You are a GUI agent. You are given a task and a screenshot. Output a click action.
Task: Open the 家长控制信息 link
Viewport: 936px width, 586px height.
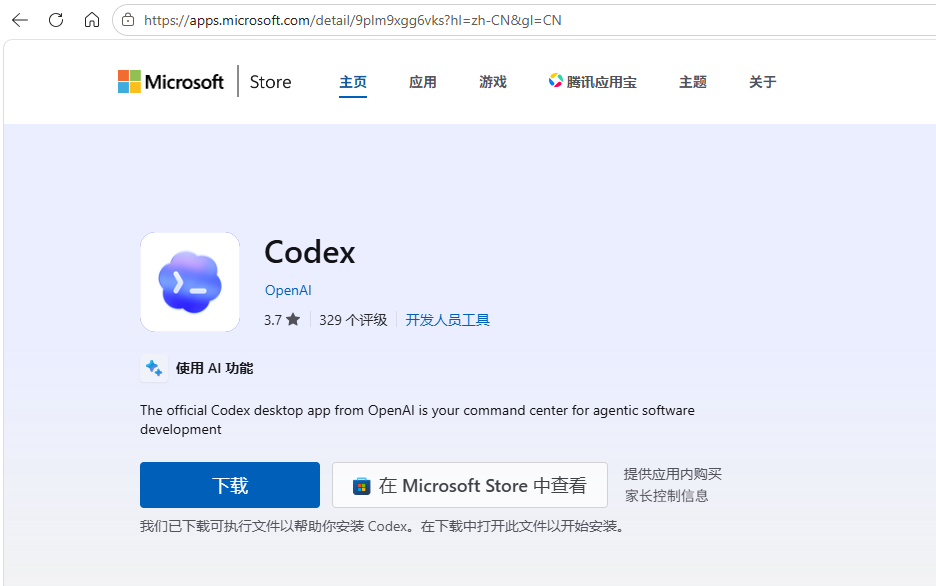667,496
